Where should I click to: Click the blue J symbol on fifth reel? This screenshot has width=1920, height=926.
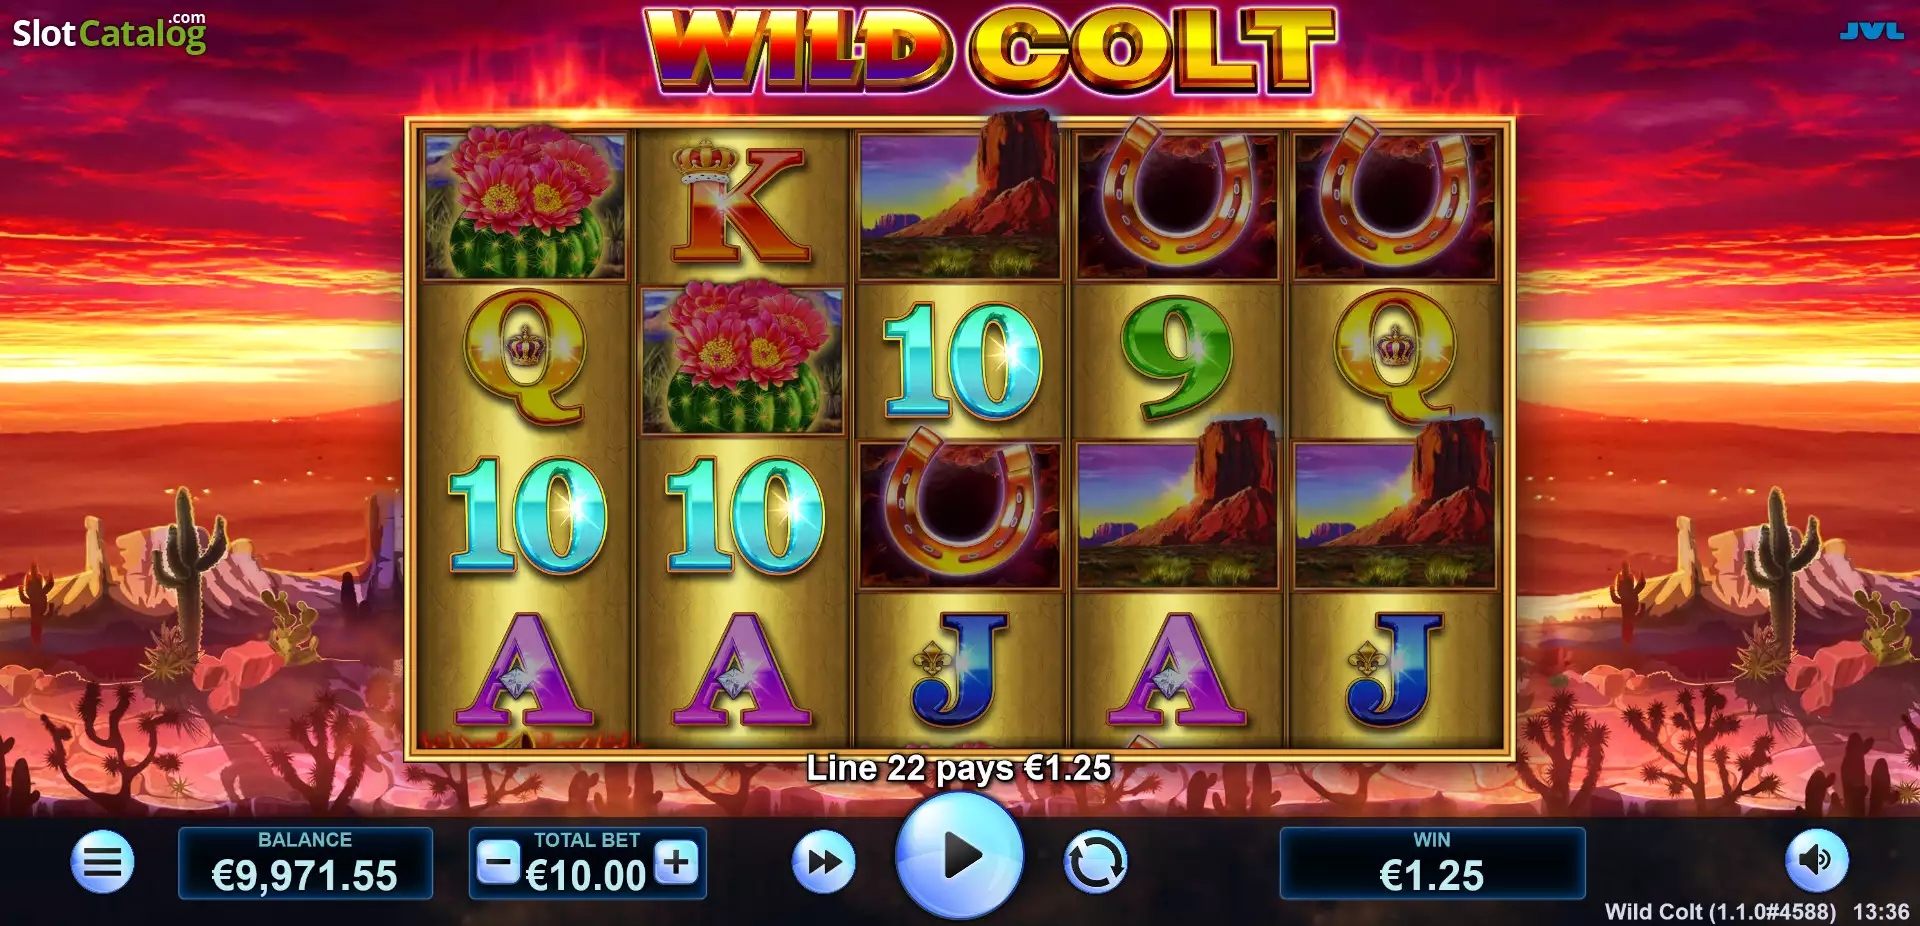[x=1395, y=668]
